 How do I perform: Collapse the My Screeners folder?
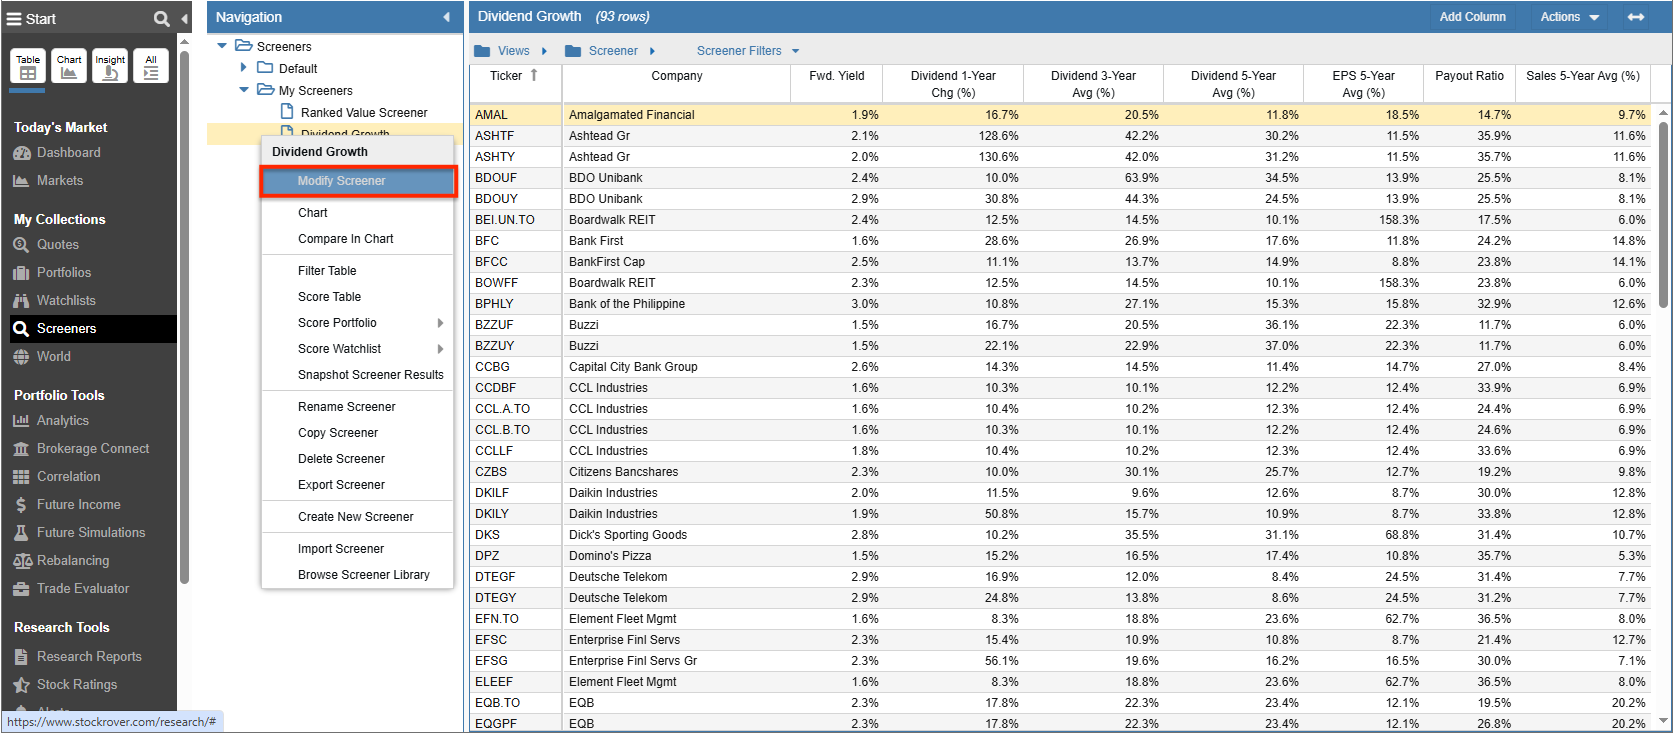click(x=243, y=90)
